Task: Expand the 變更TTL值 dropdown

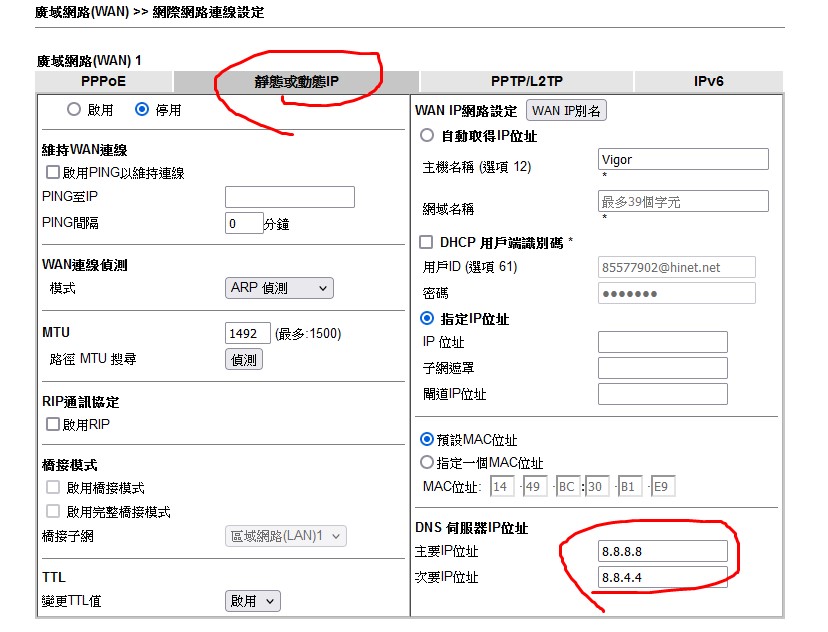Action: point(252,601)
